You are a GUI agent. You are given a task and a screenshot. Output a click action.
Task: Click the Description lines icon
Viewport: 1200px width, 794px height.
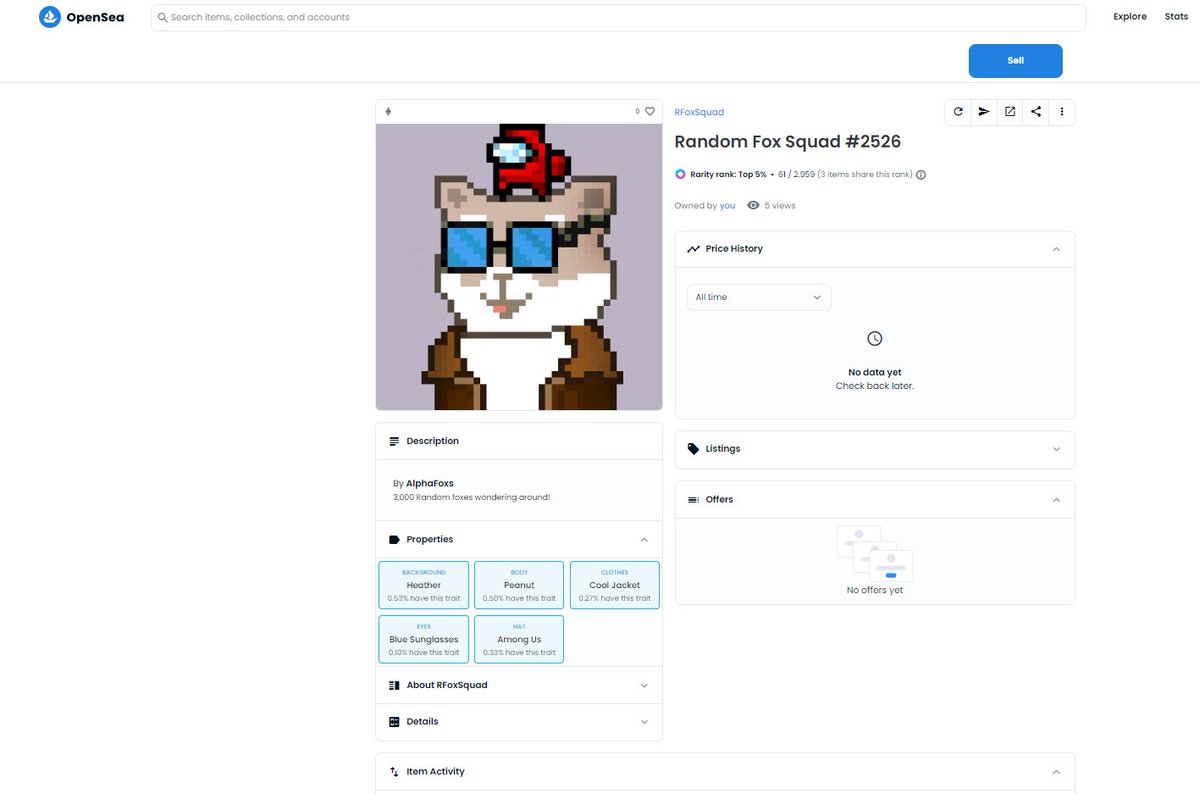(x=394, y=441)
